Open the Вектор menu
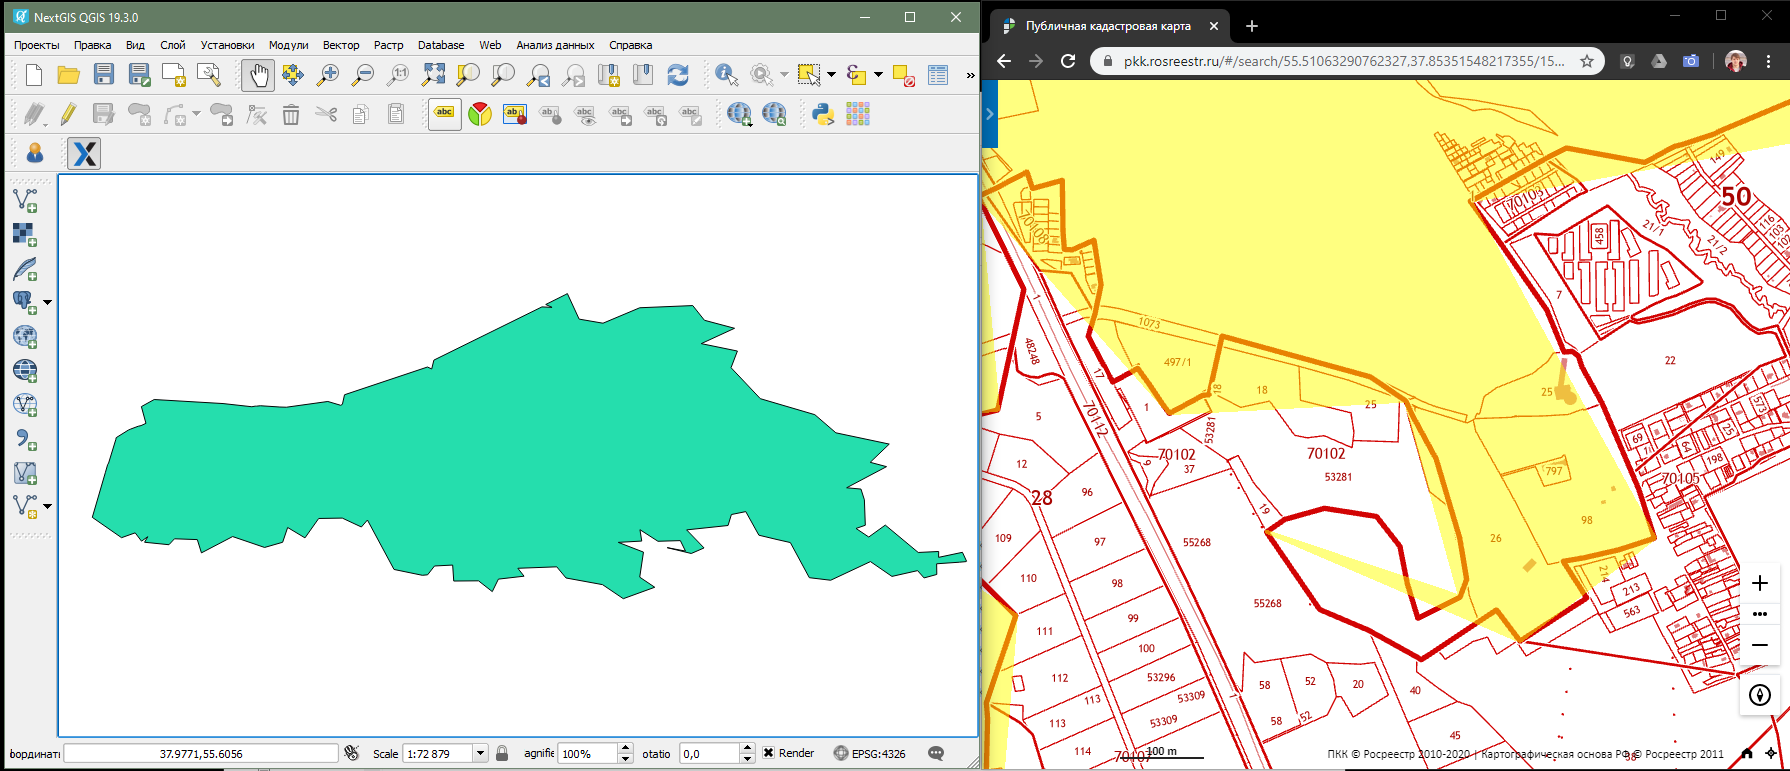 point(341,45)
